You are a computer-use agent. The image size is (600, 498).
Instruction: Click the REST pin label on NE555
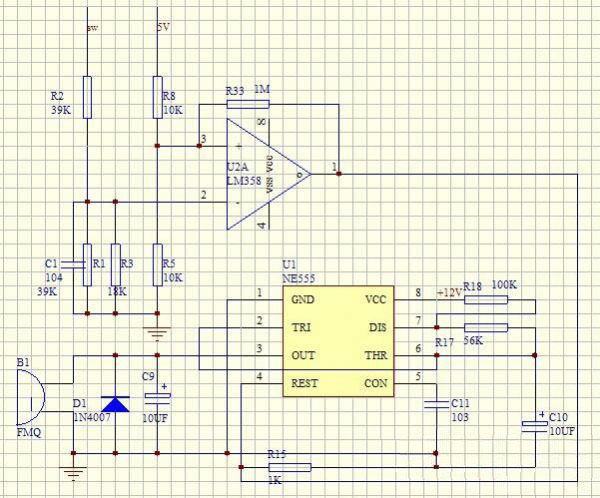pos(305,383)
